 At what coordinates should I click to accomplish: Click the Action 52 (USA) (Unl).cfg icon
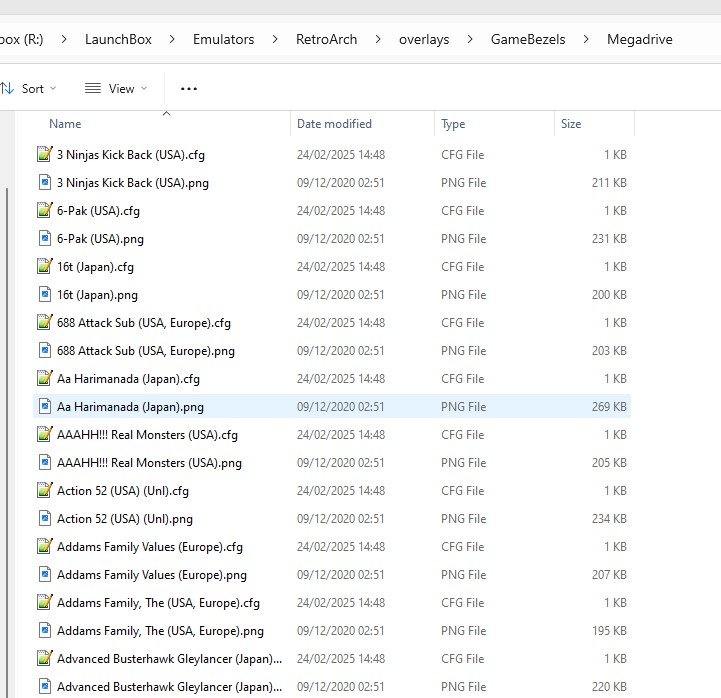point(45,491)
